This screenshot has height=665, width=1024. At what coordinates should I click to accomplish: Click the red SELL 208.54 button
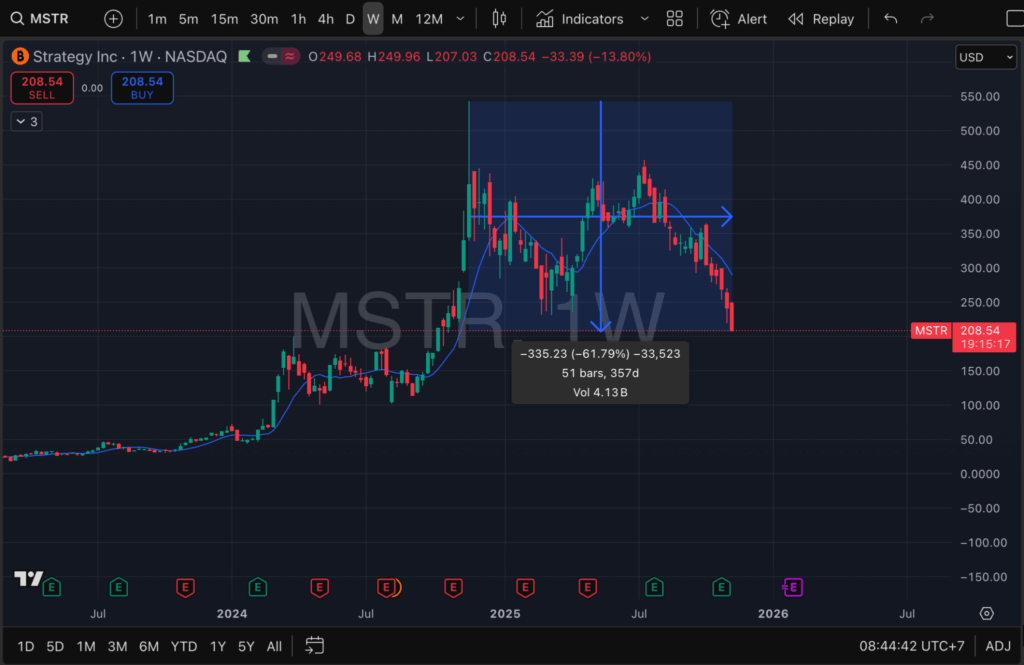[x=42, y=88]
